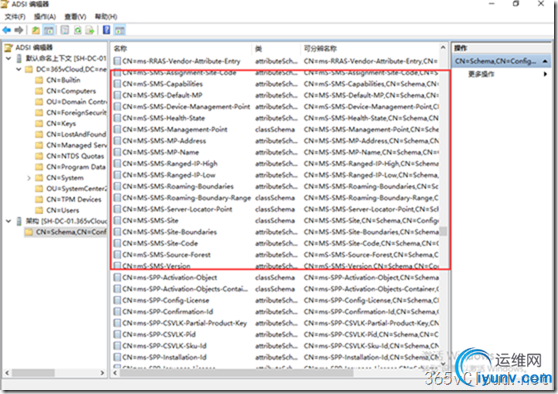Click the object icon of CN=ms-RRAS-Vendor-Attribute-Entry row
The image size is (558, 394).
coord(117,61)
